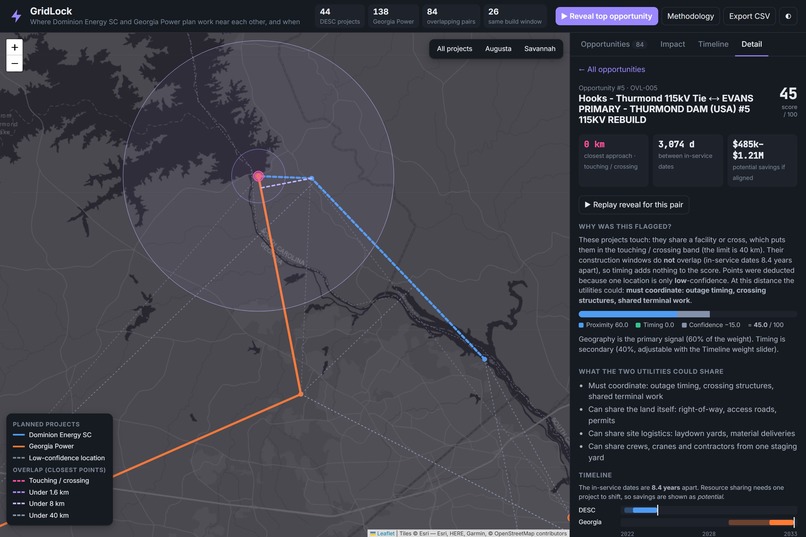Viewport: 806px width, 537px height.
Task: Click Reveal top opportunity button
Action: [607, 16]
